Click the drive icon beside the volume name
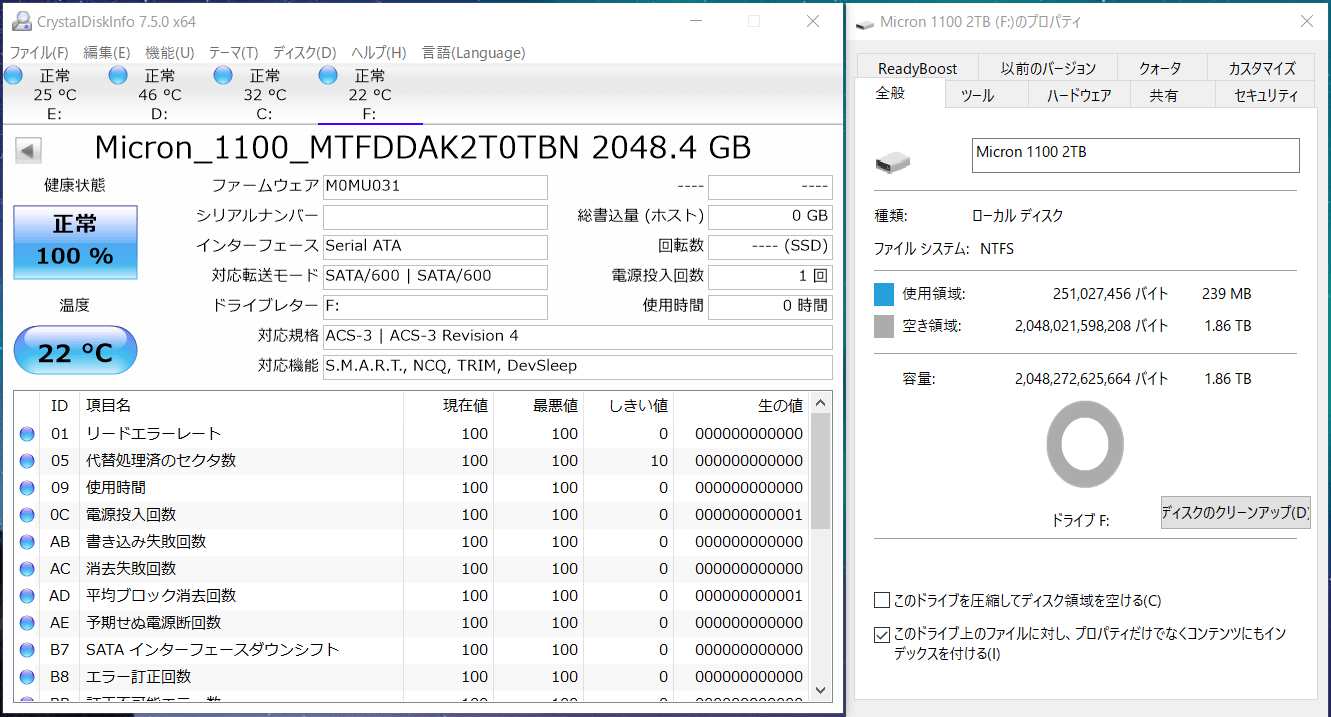The width and height of the screenshot is (1331, 717). (x=893, y=161)
